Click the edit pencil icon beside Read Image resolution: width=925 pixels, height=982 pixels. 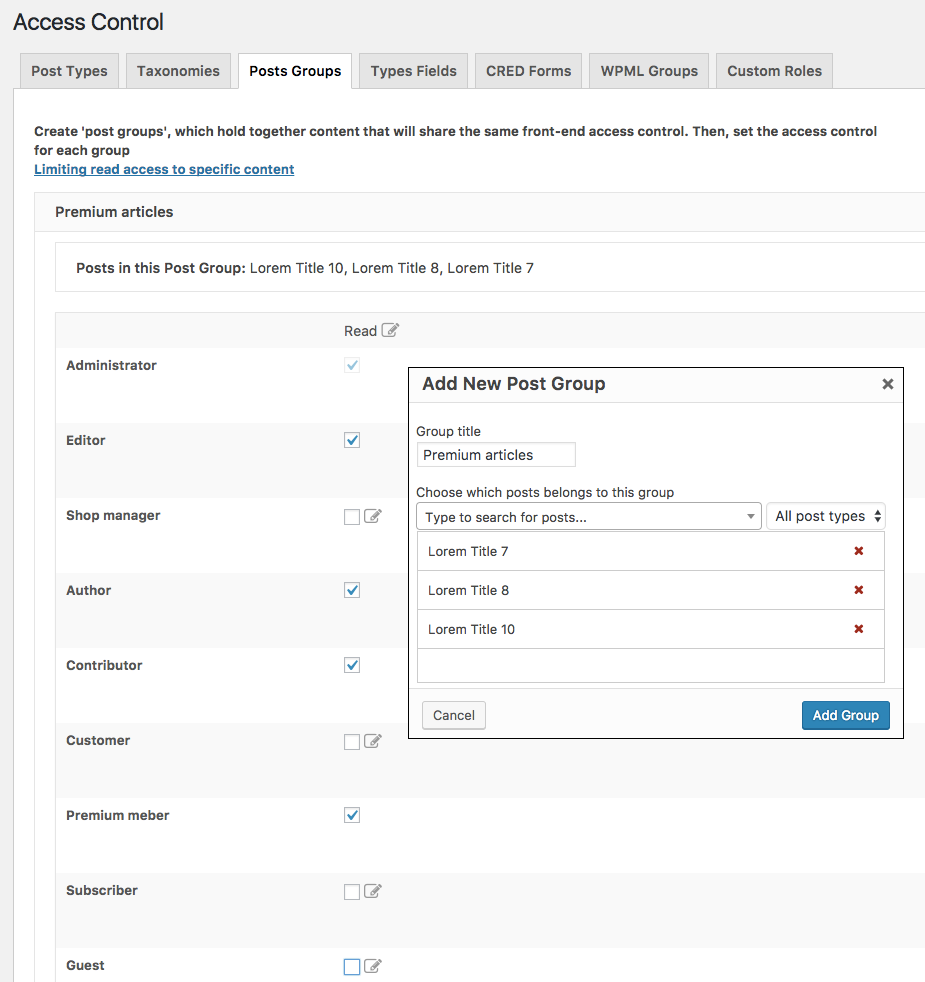[x=390, y=331]
